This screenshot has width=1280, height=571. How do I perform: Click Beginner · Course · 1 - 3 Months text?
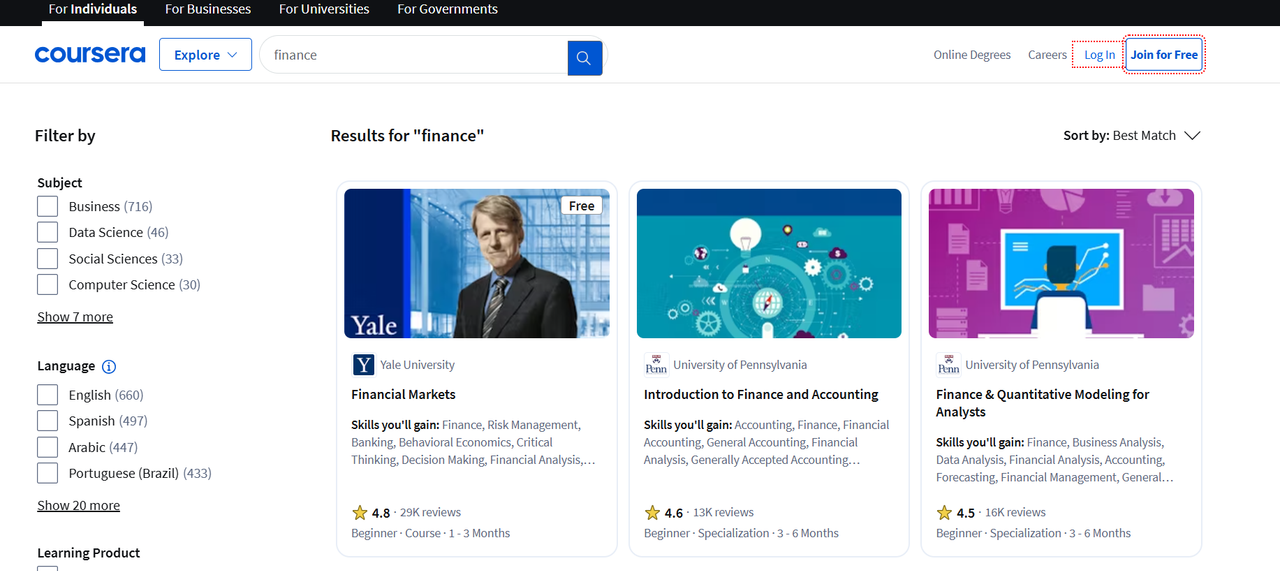[430, 534]
